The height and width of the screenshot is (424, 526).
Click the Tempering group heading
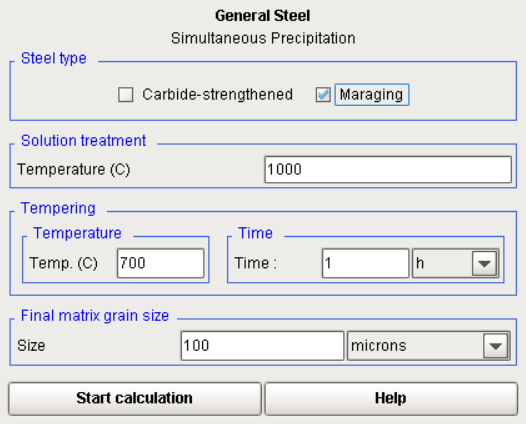(58, 208)
